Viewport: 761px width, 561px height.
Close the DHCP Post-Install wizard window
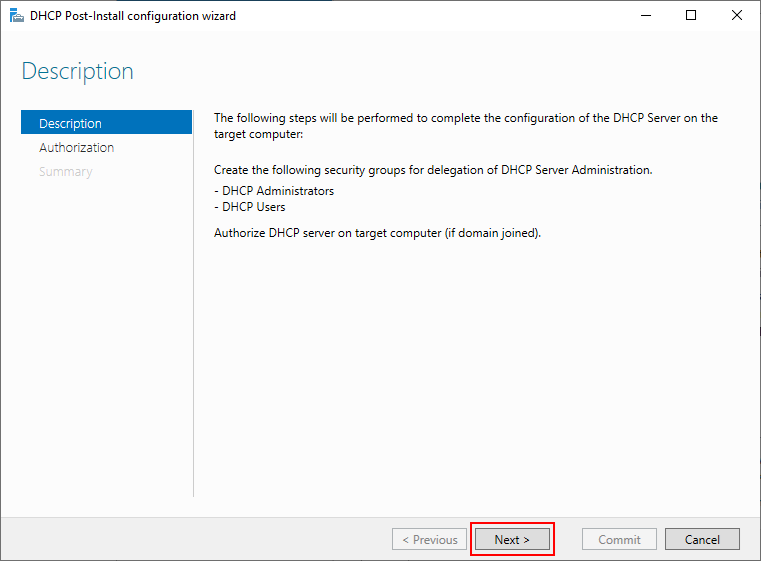(x=737, y=16)
